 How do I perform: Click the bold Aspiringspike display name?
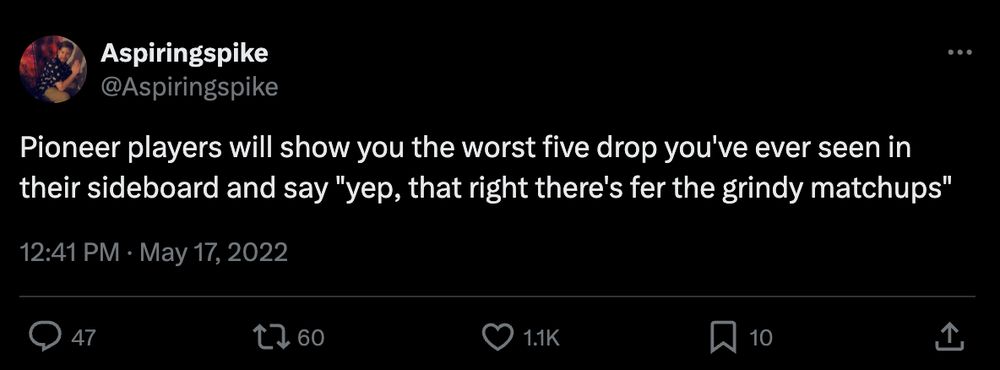(x=184, y=54)
